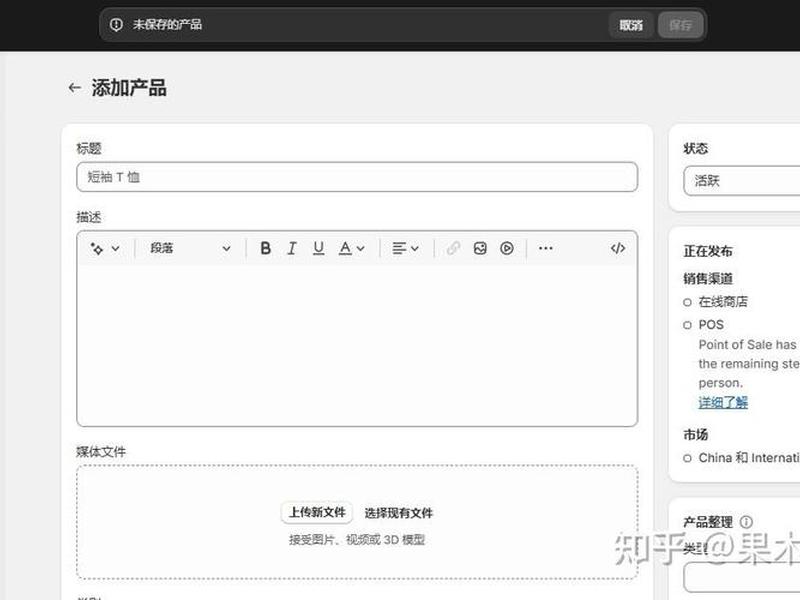Click the insert image icon
Viewport: 800px width, 600px height.
480,248
